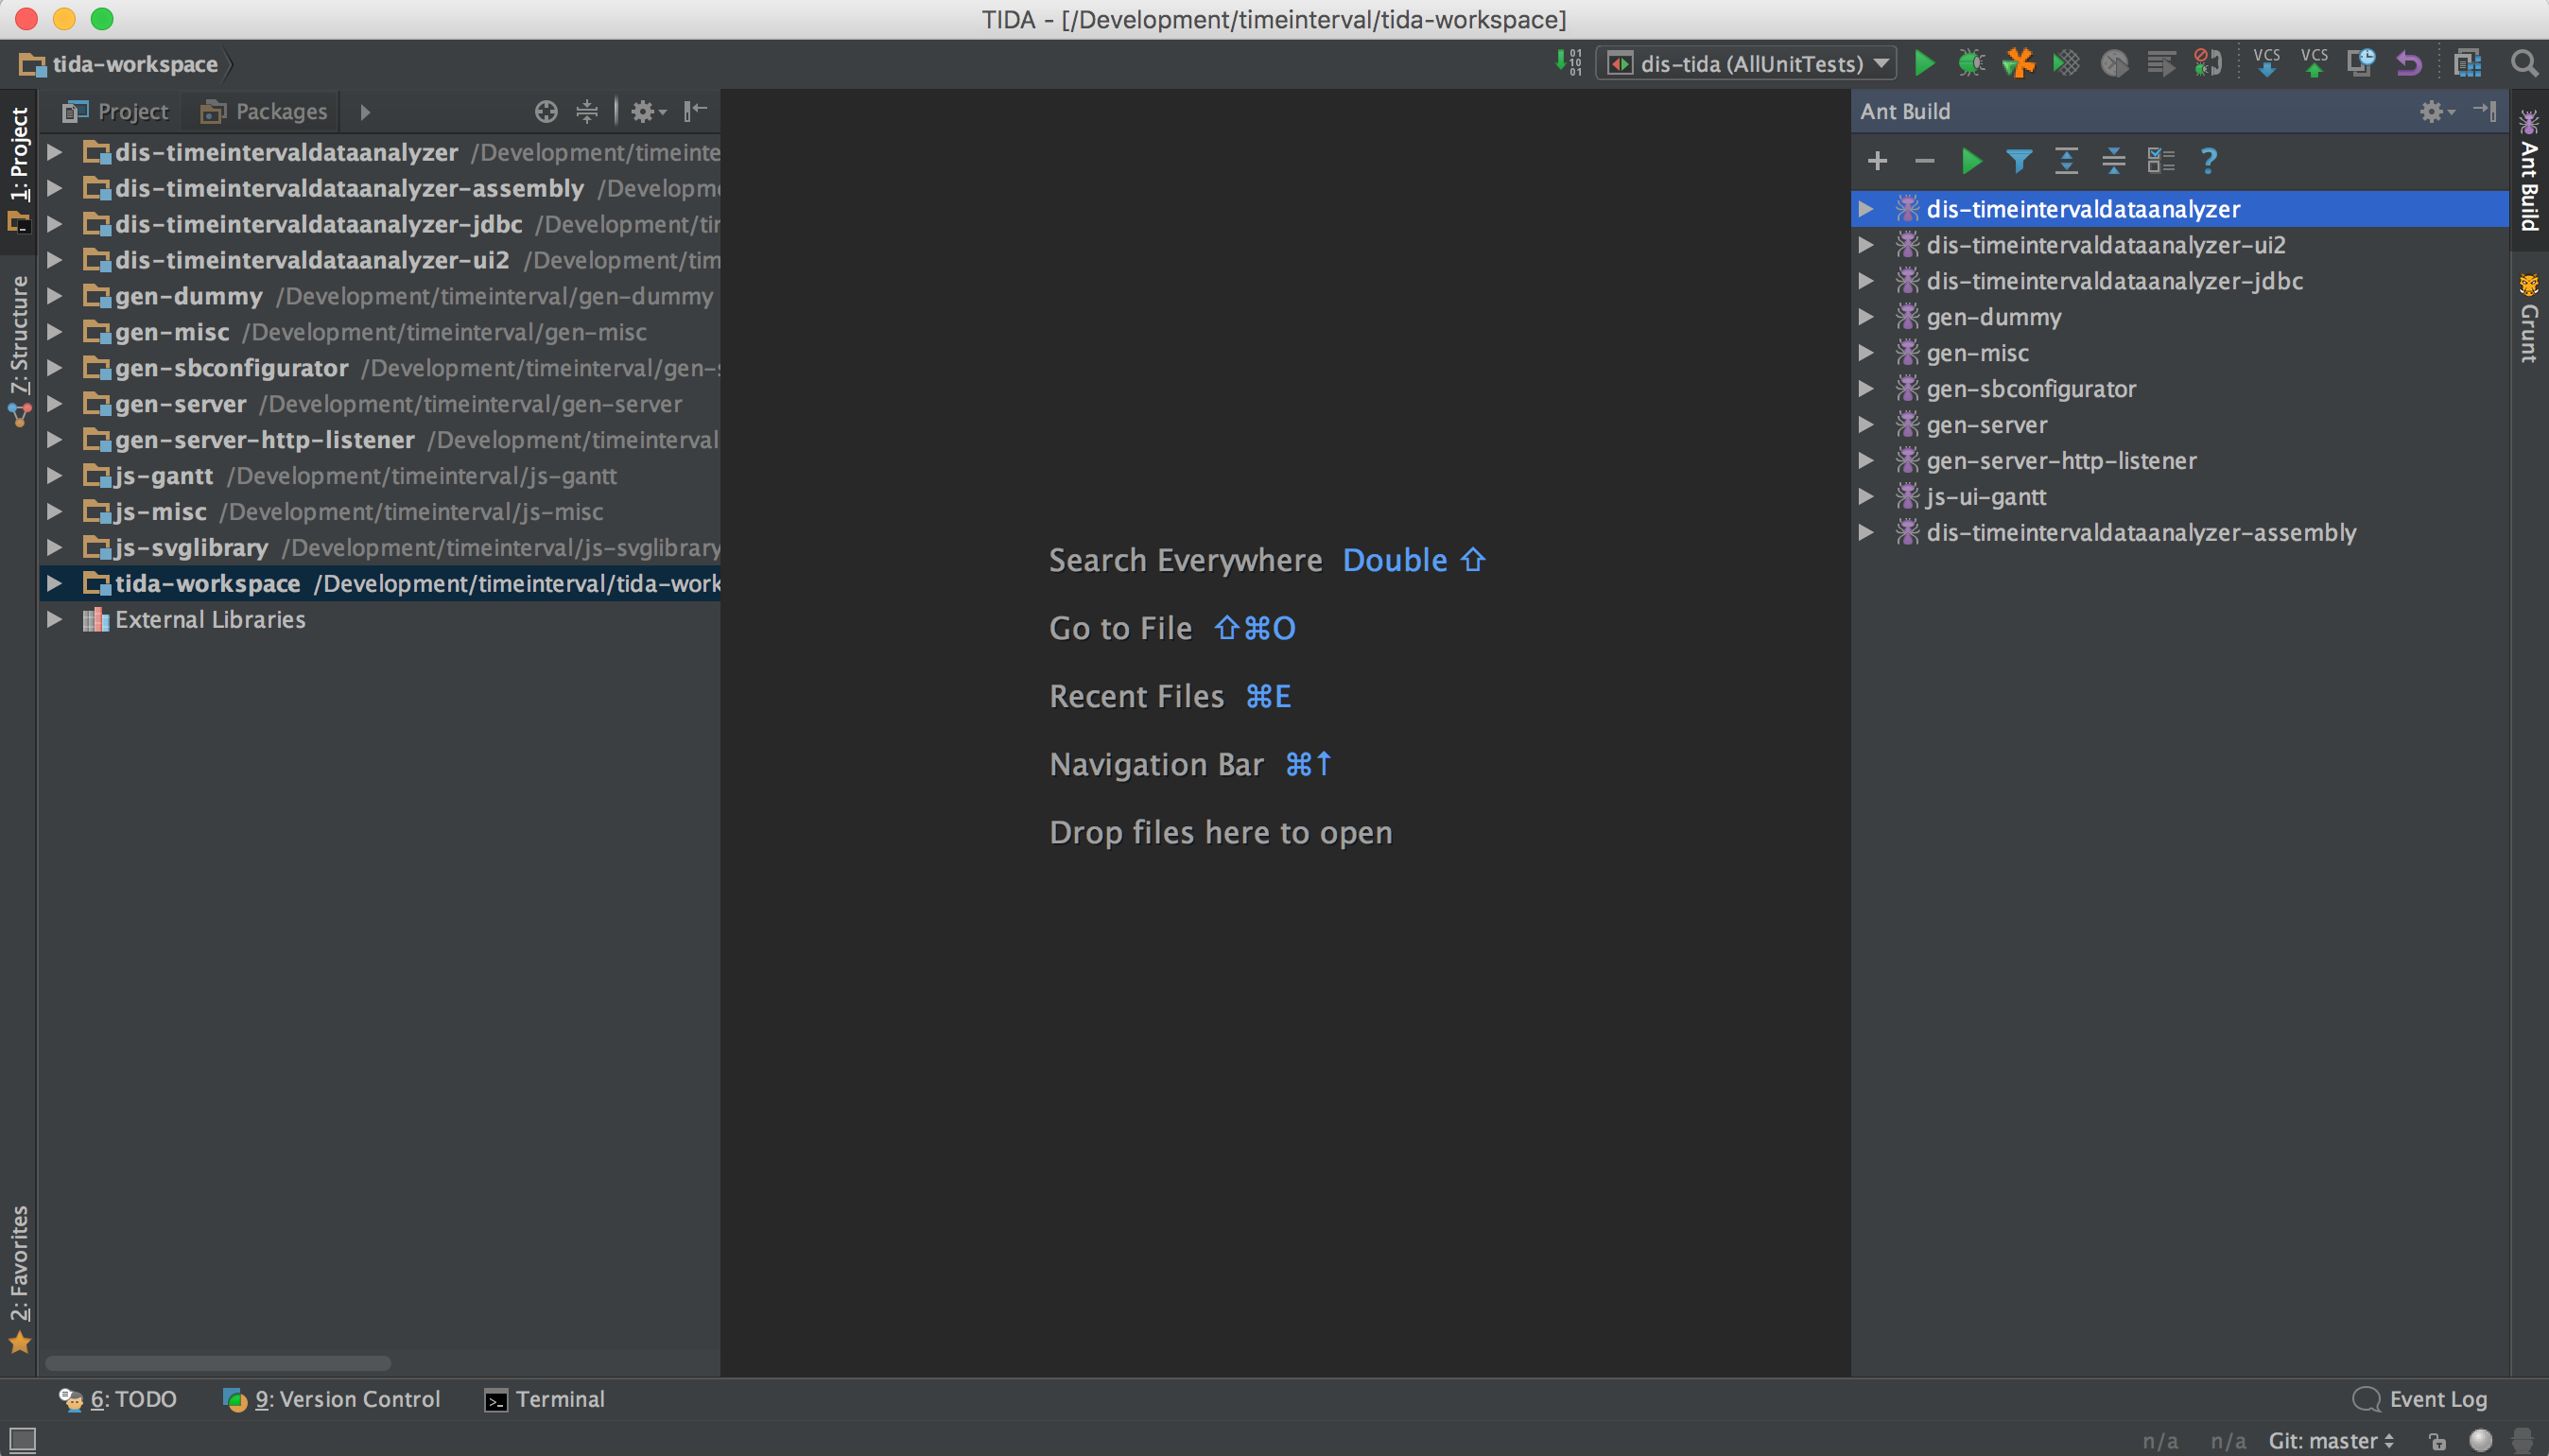
Task: Expand all nodes in Ant Build
Action: (2066, 161)
